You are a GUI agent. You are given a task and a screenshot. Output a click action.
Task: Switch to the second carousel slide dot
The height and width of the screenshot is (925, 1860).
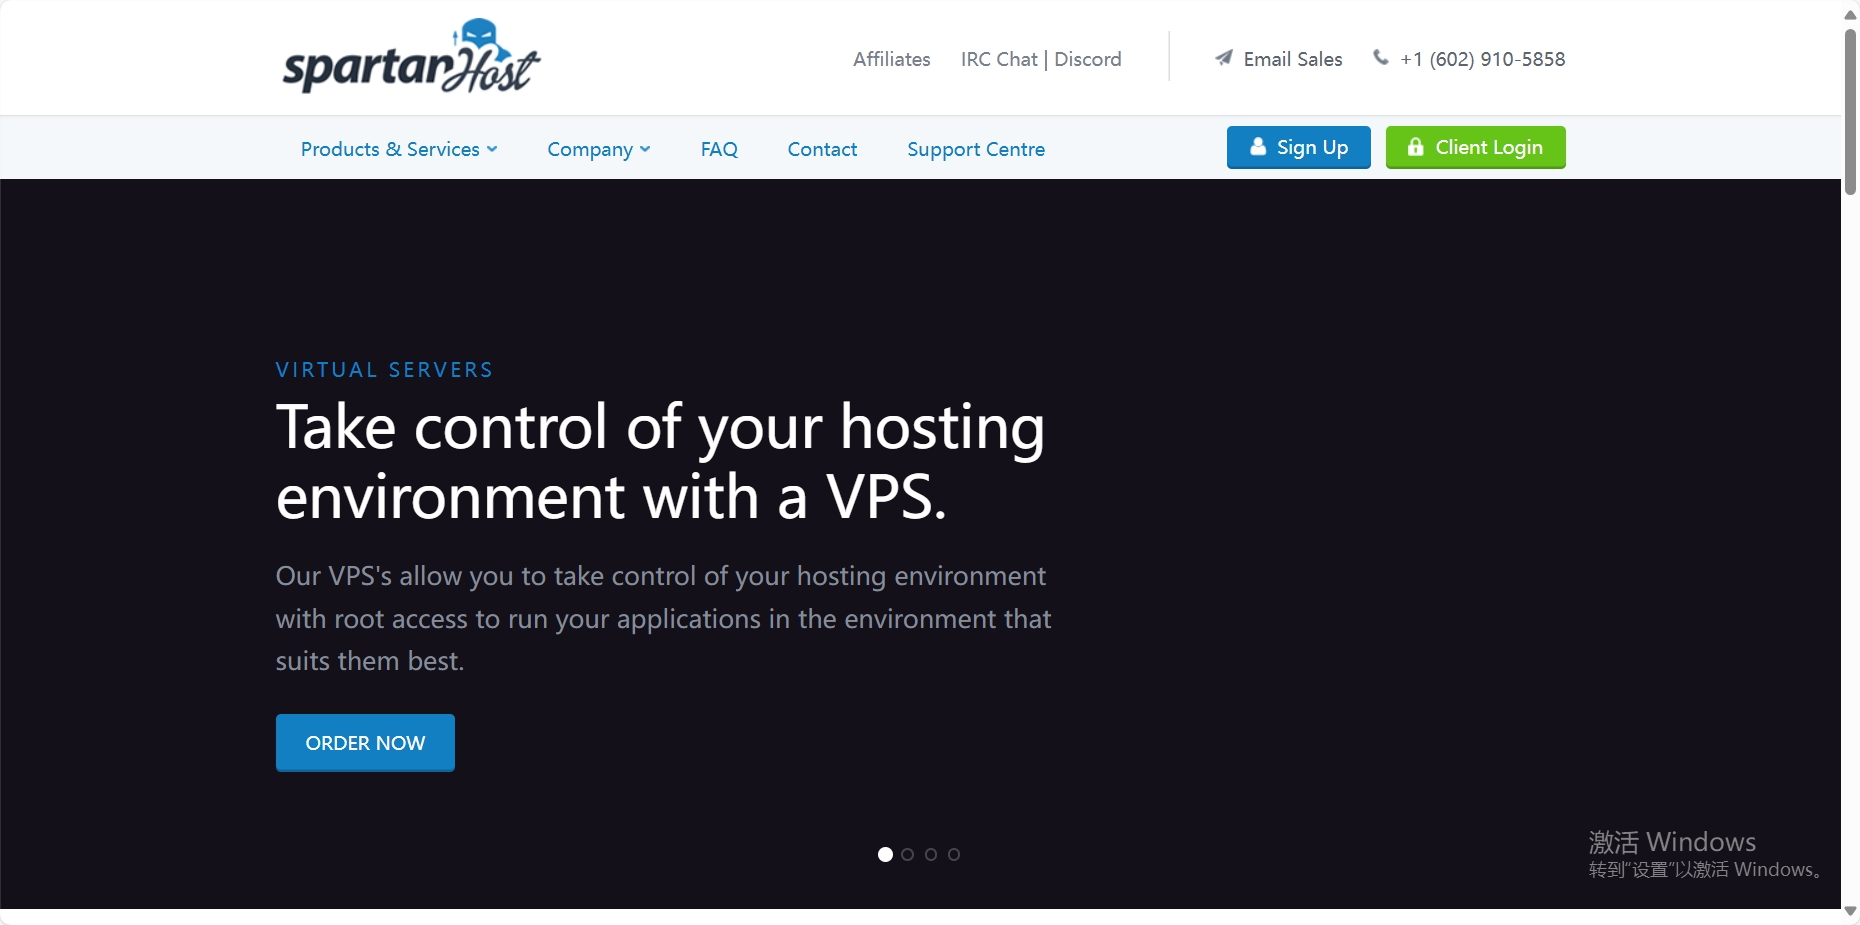tap(908, 854)
